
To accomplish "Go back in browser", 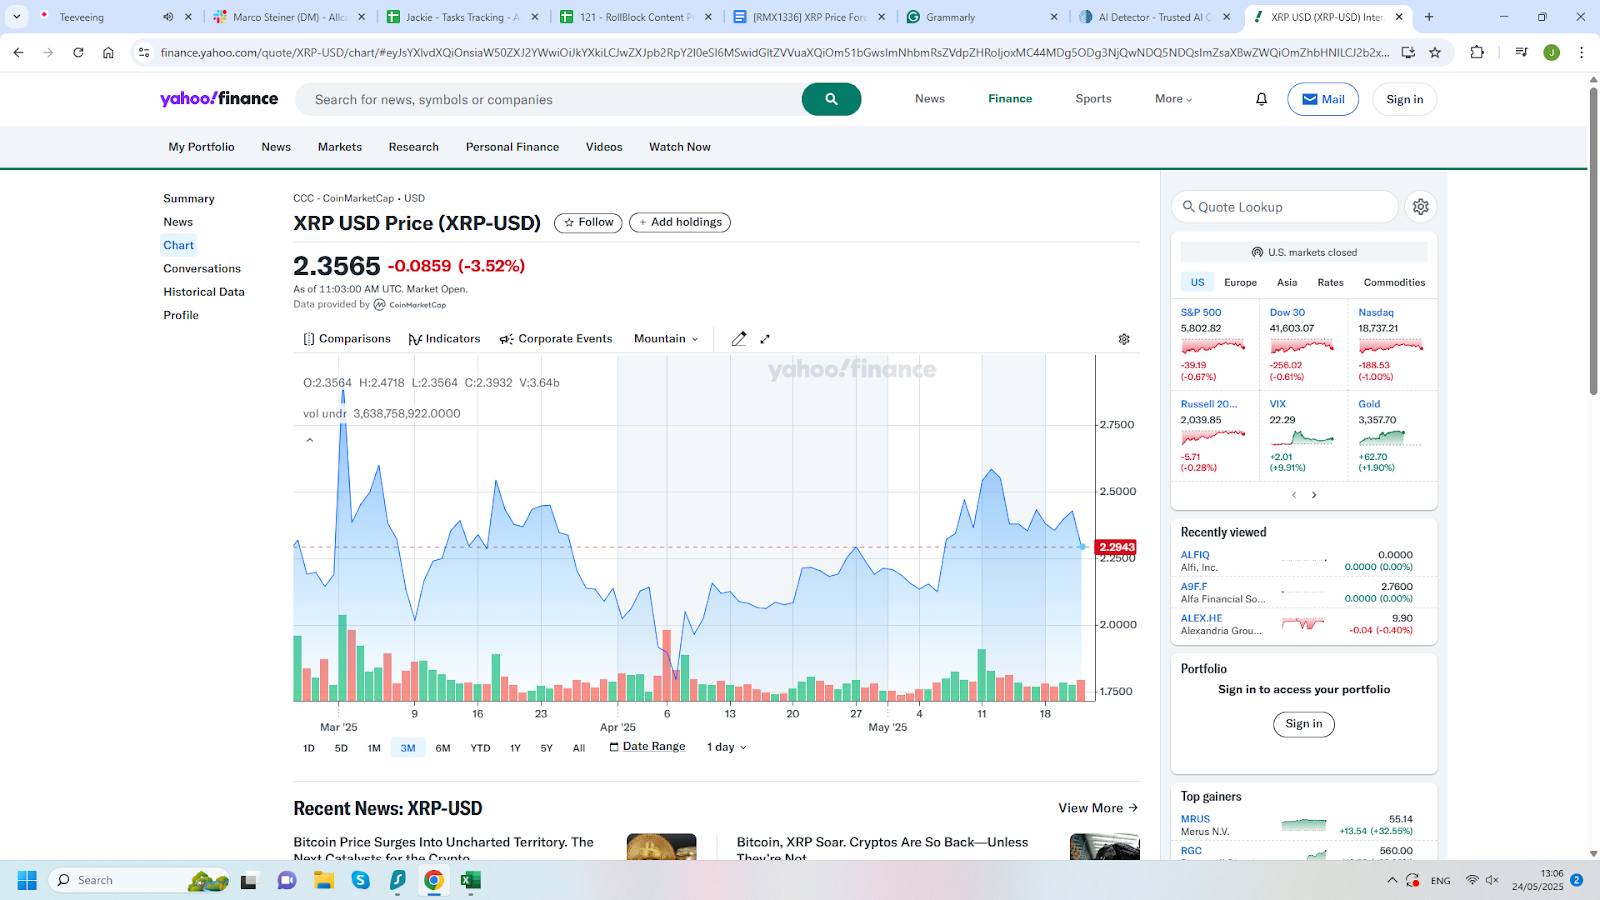I will 18,52.
